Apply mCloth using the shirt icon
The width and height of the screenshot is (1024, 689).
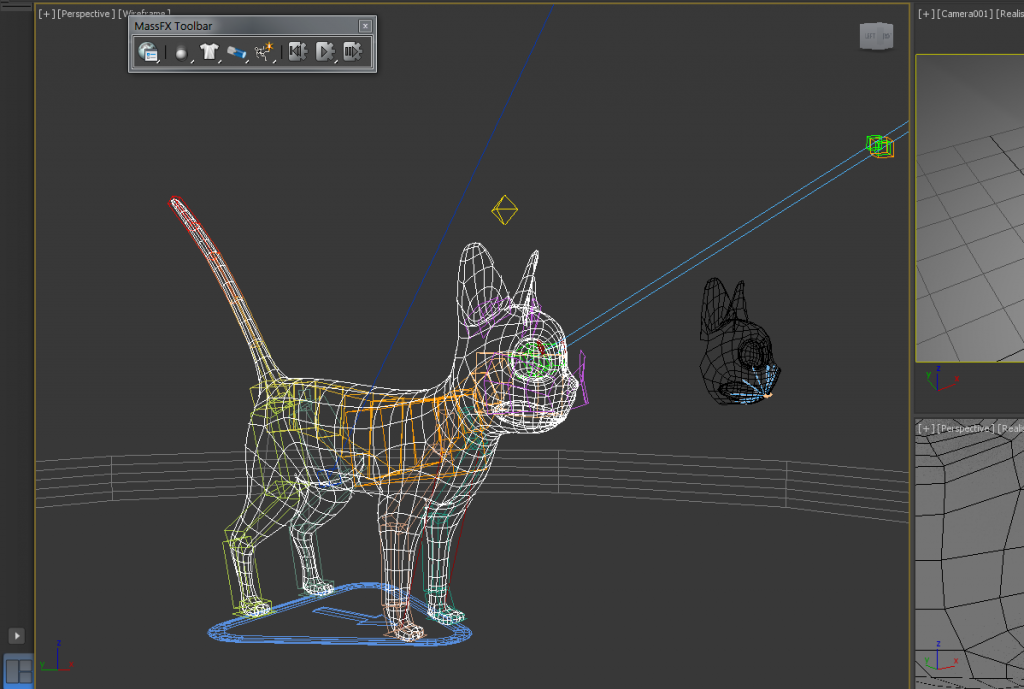[x=208, y=53]
